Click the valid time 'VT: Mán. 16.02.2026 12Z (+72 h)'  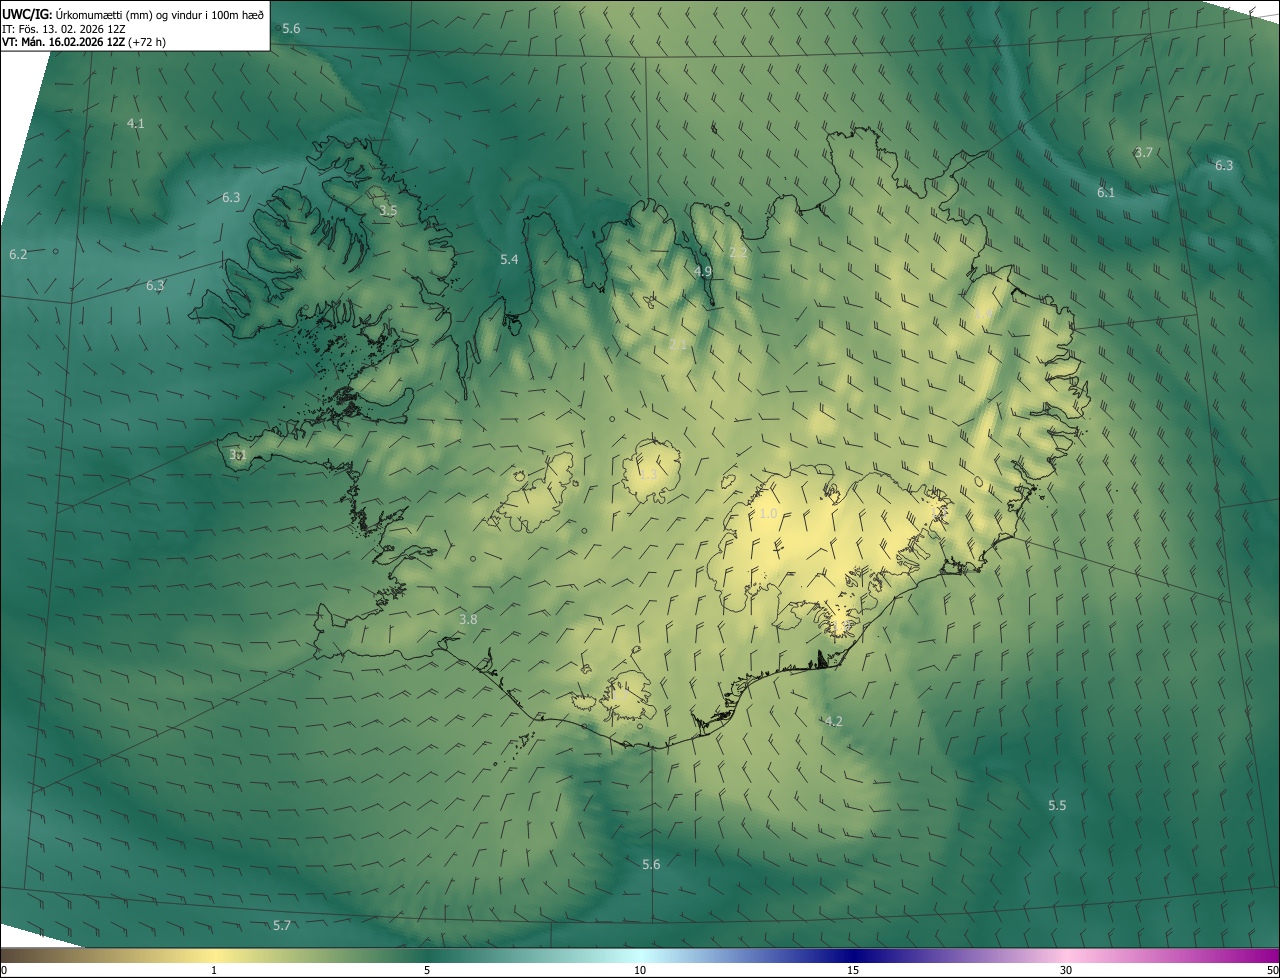[84, 42]
